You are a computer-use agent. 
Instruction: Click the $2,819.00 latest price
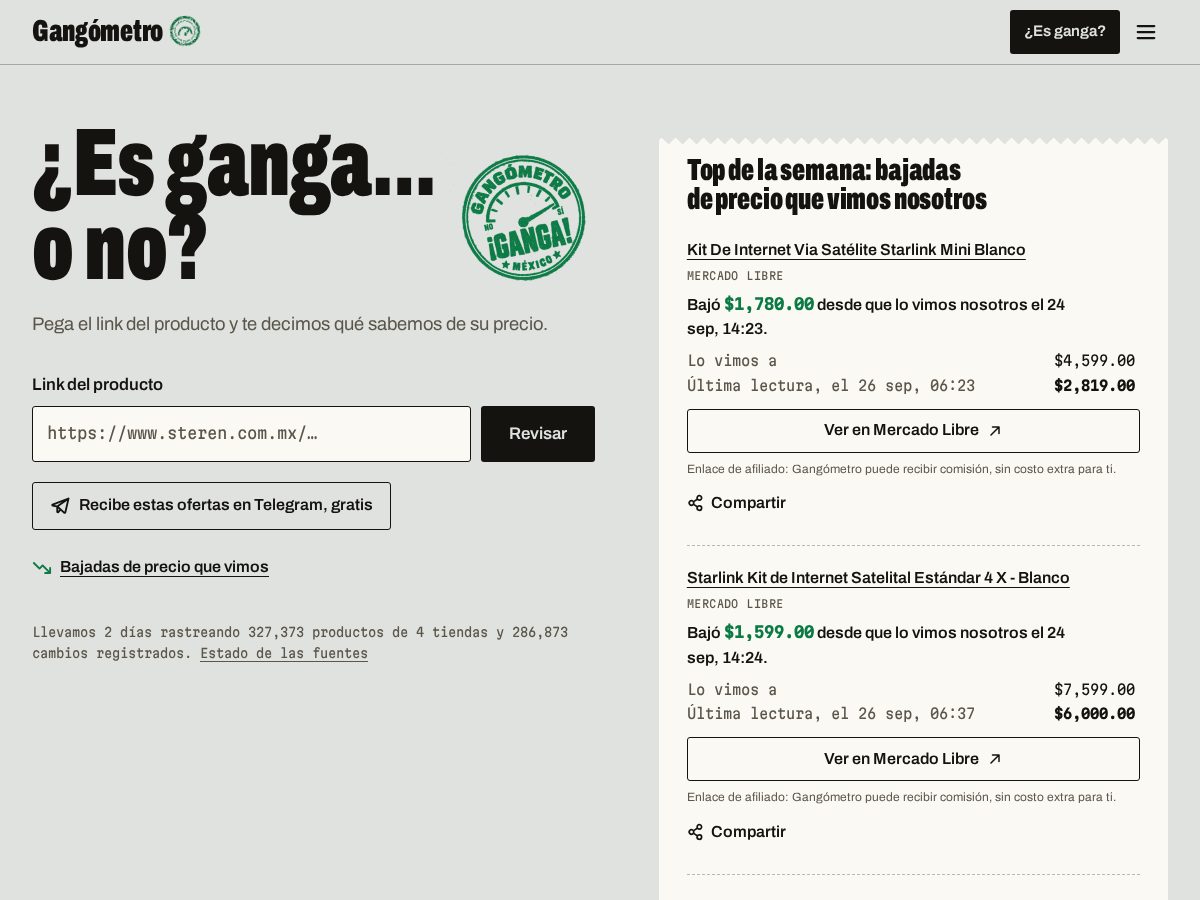[1094, 386]
